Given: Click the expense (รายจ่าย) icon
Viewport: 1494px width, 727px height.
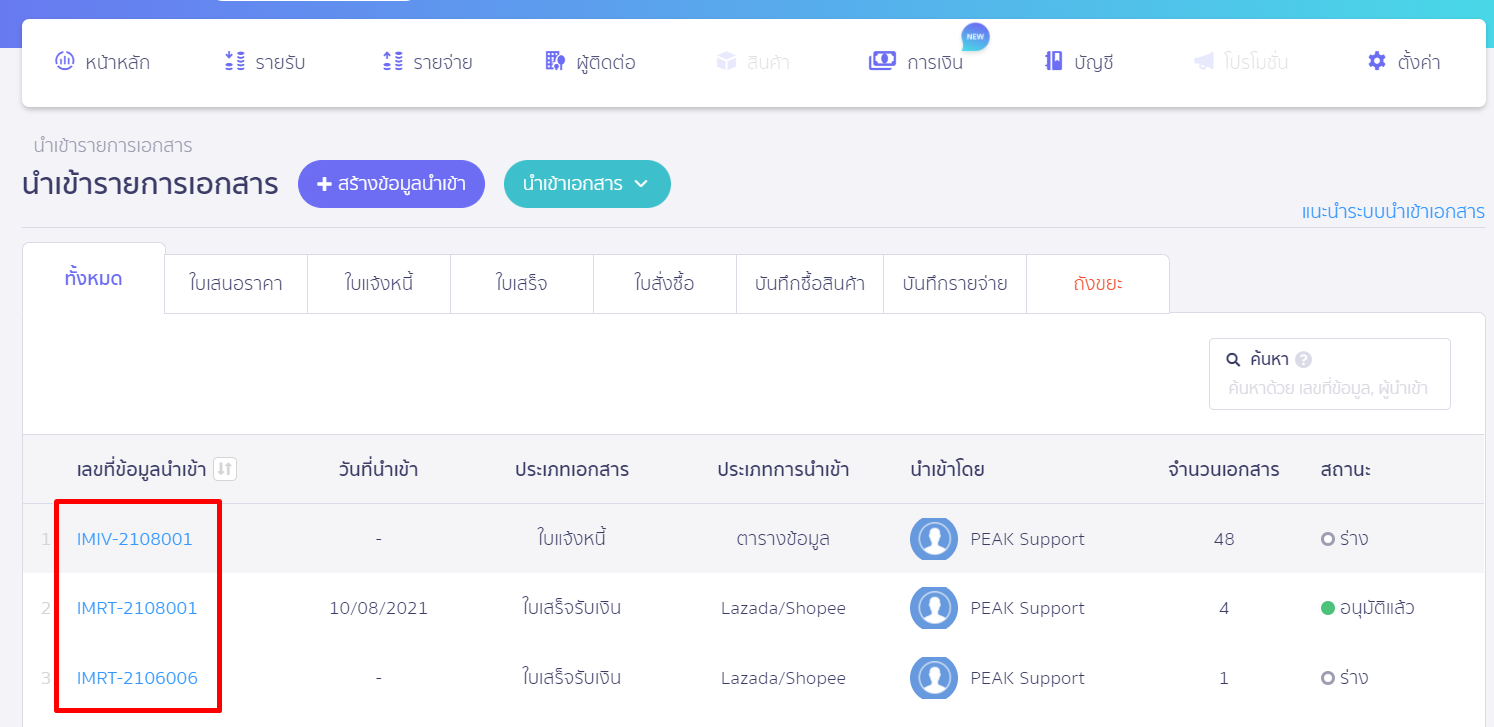Looking at the screenshot, I should [393, 62].
